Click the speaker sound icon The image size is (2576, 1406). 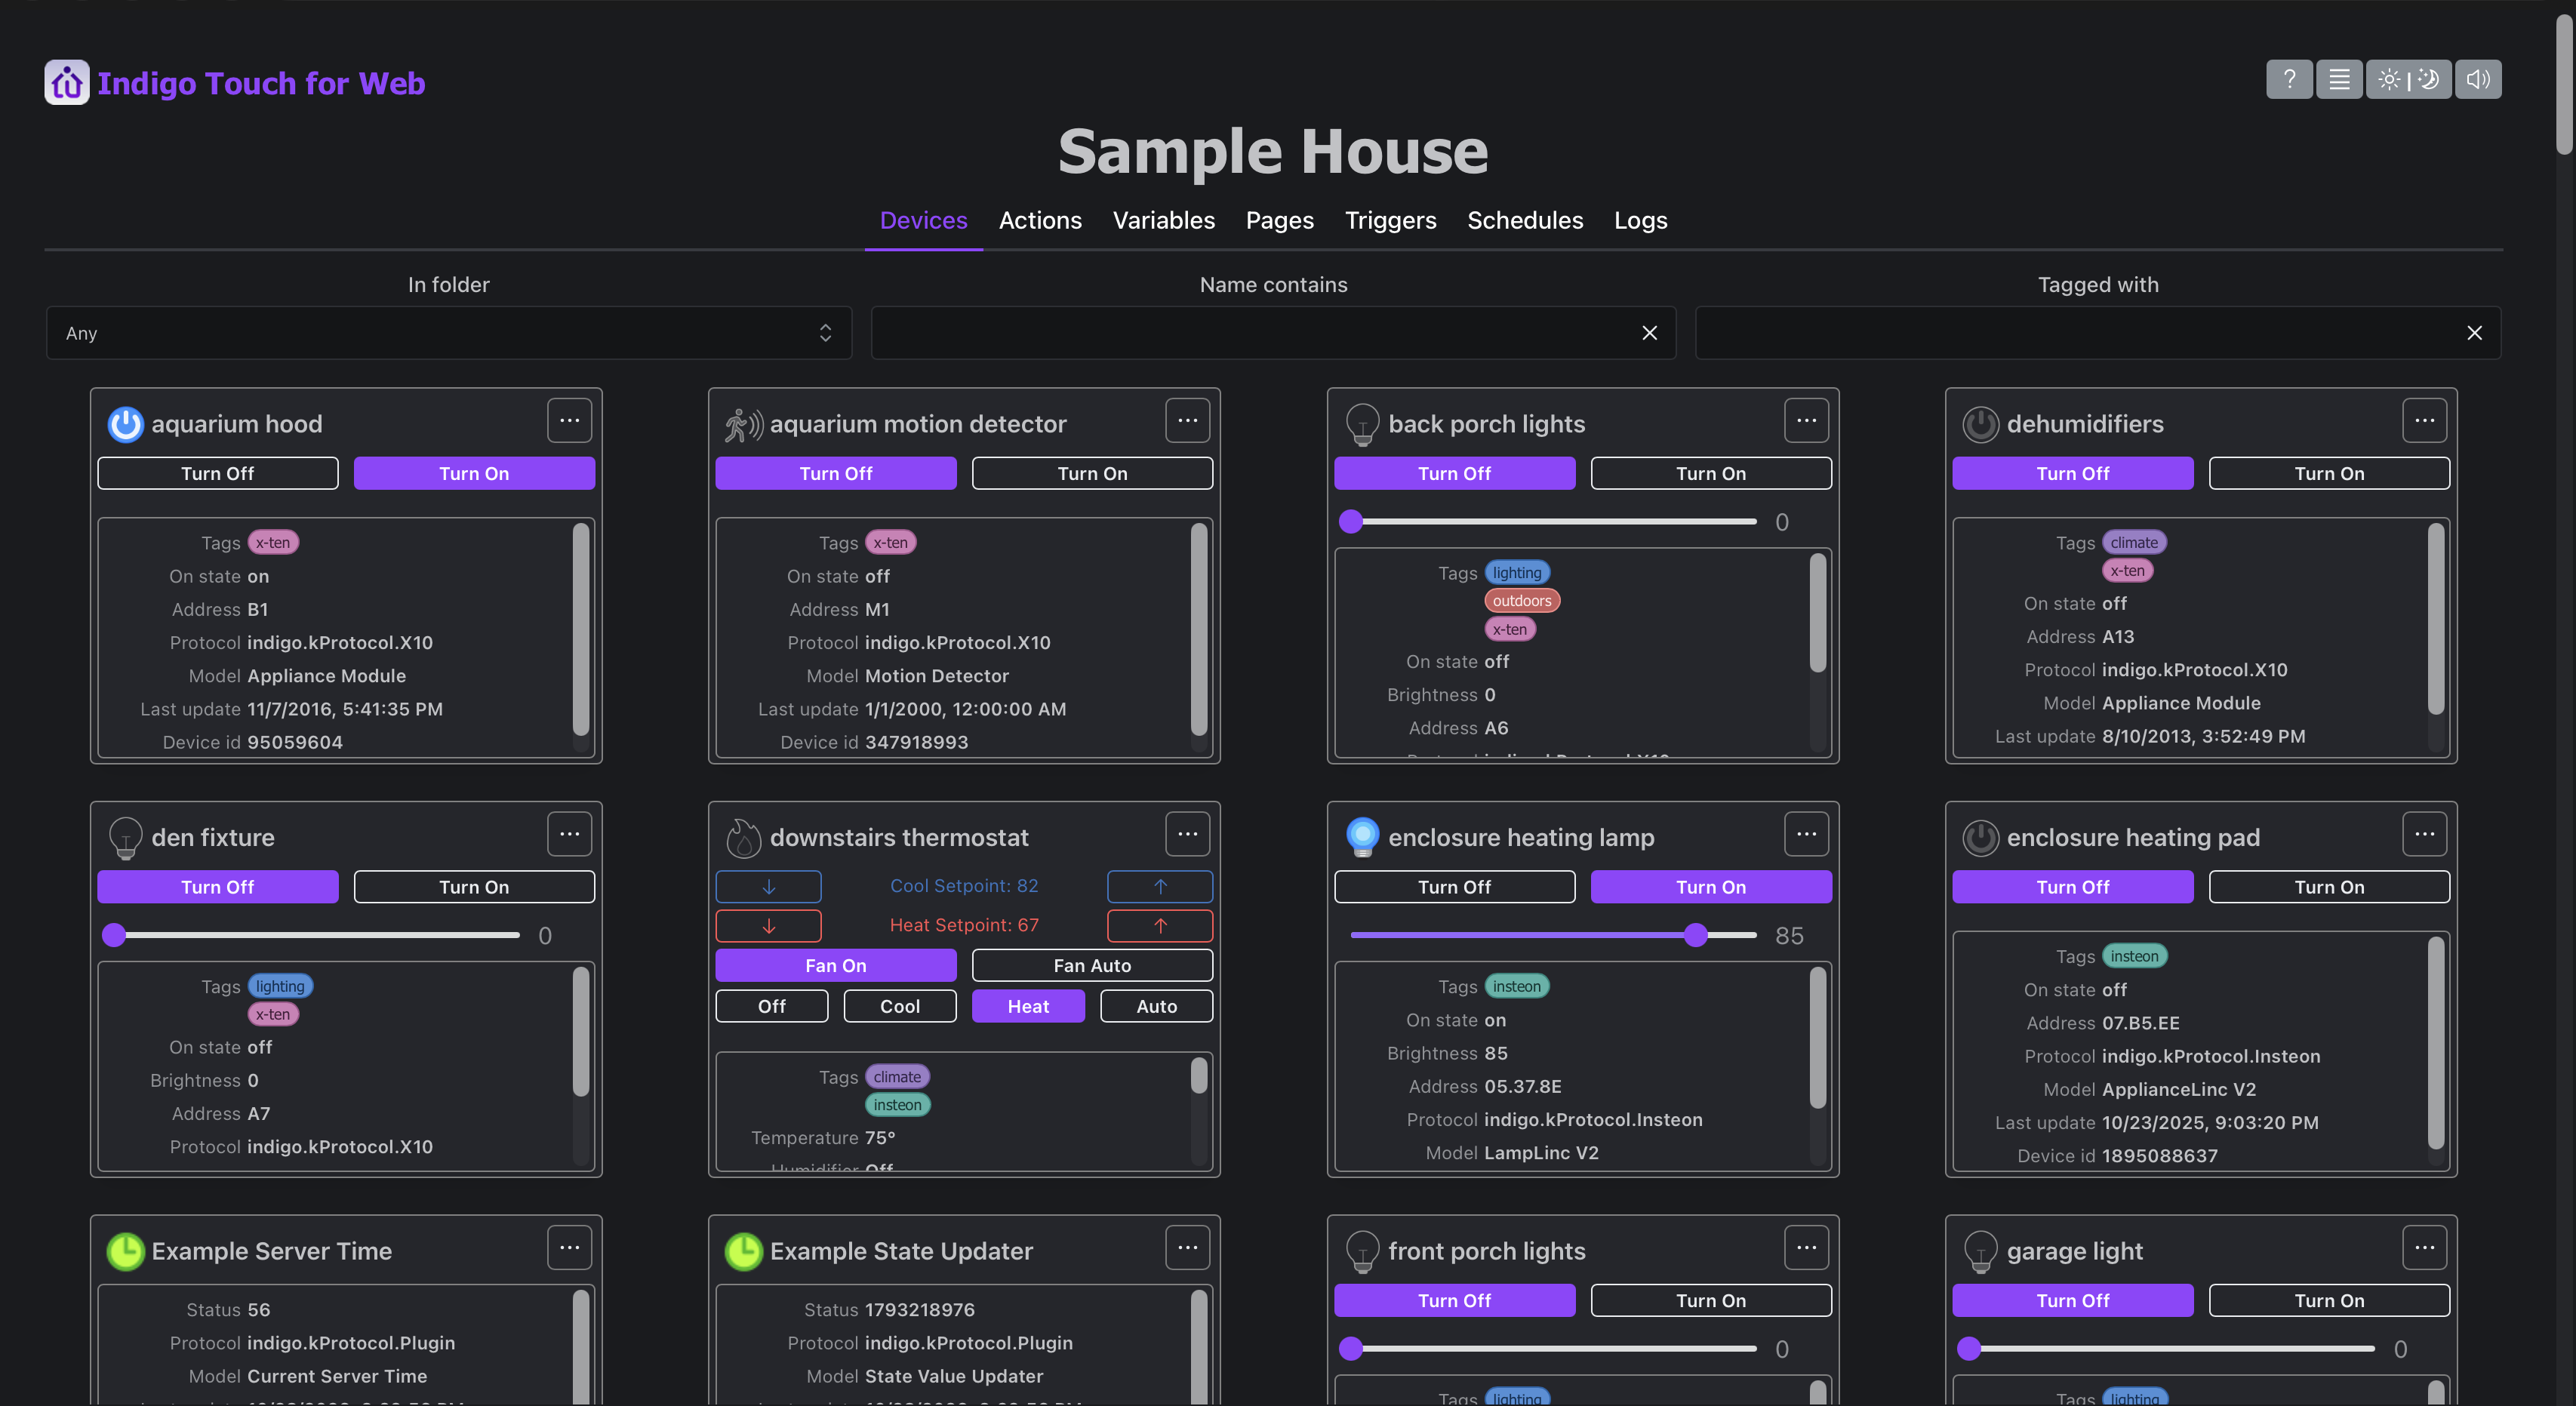(2477, 79)
